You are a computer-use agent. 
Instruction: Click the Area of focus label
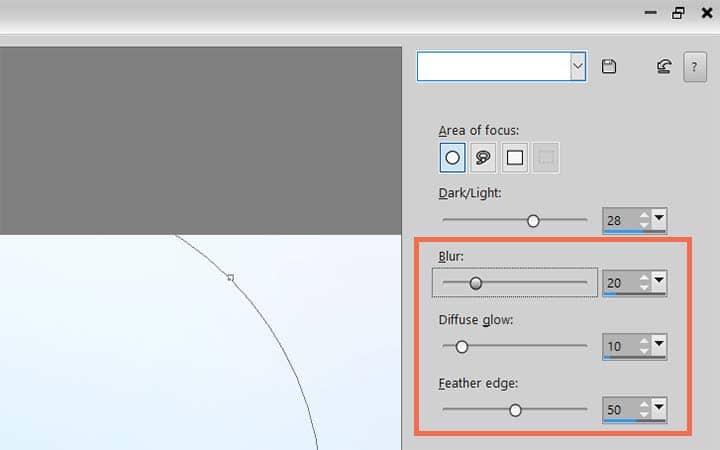pyautogui.click(x=478, y=131)
